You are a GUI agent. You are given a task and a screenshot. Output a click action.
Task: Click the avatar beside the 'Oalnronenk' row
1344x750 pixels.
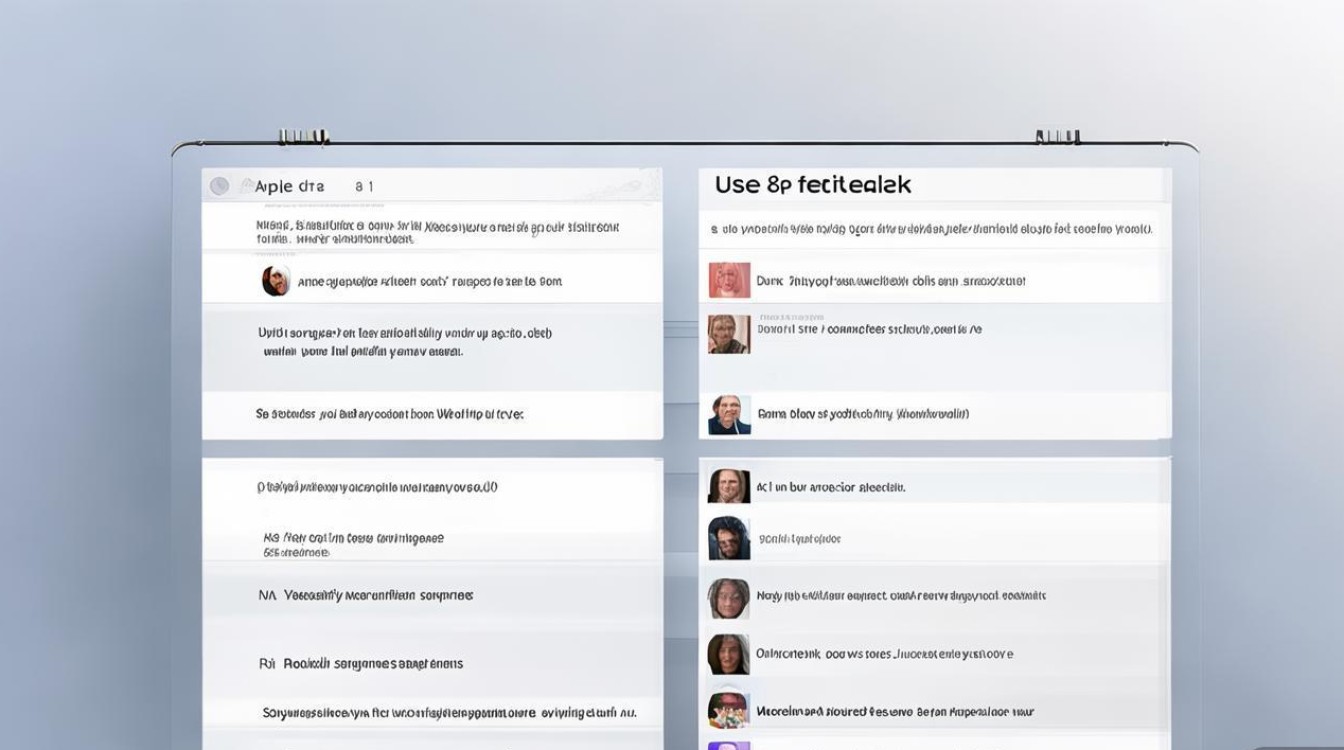click(729, 654)
